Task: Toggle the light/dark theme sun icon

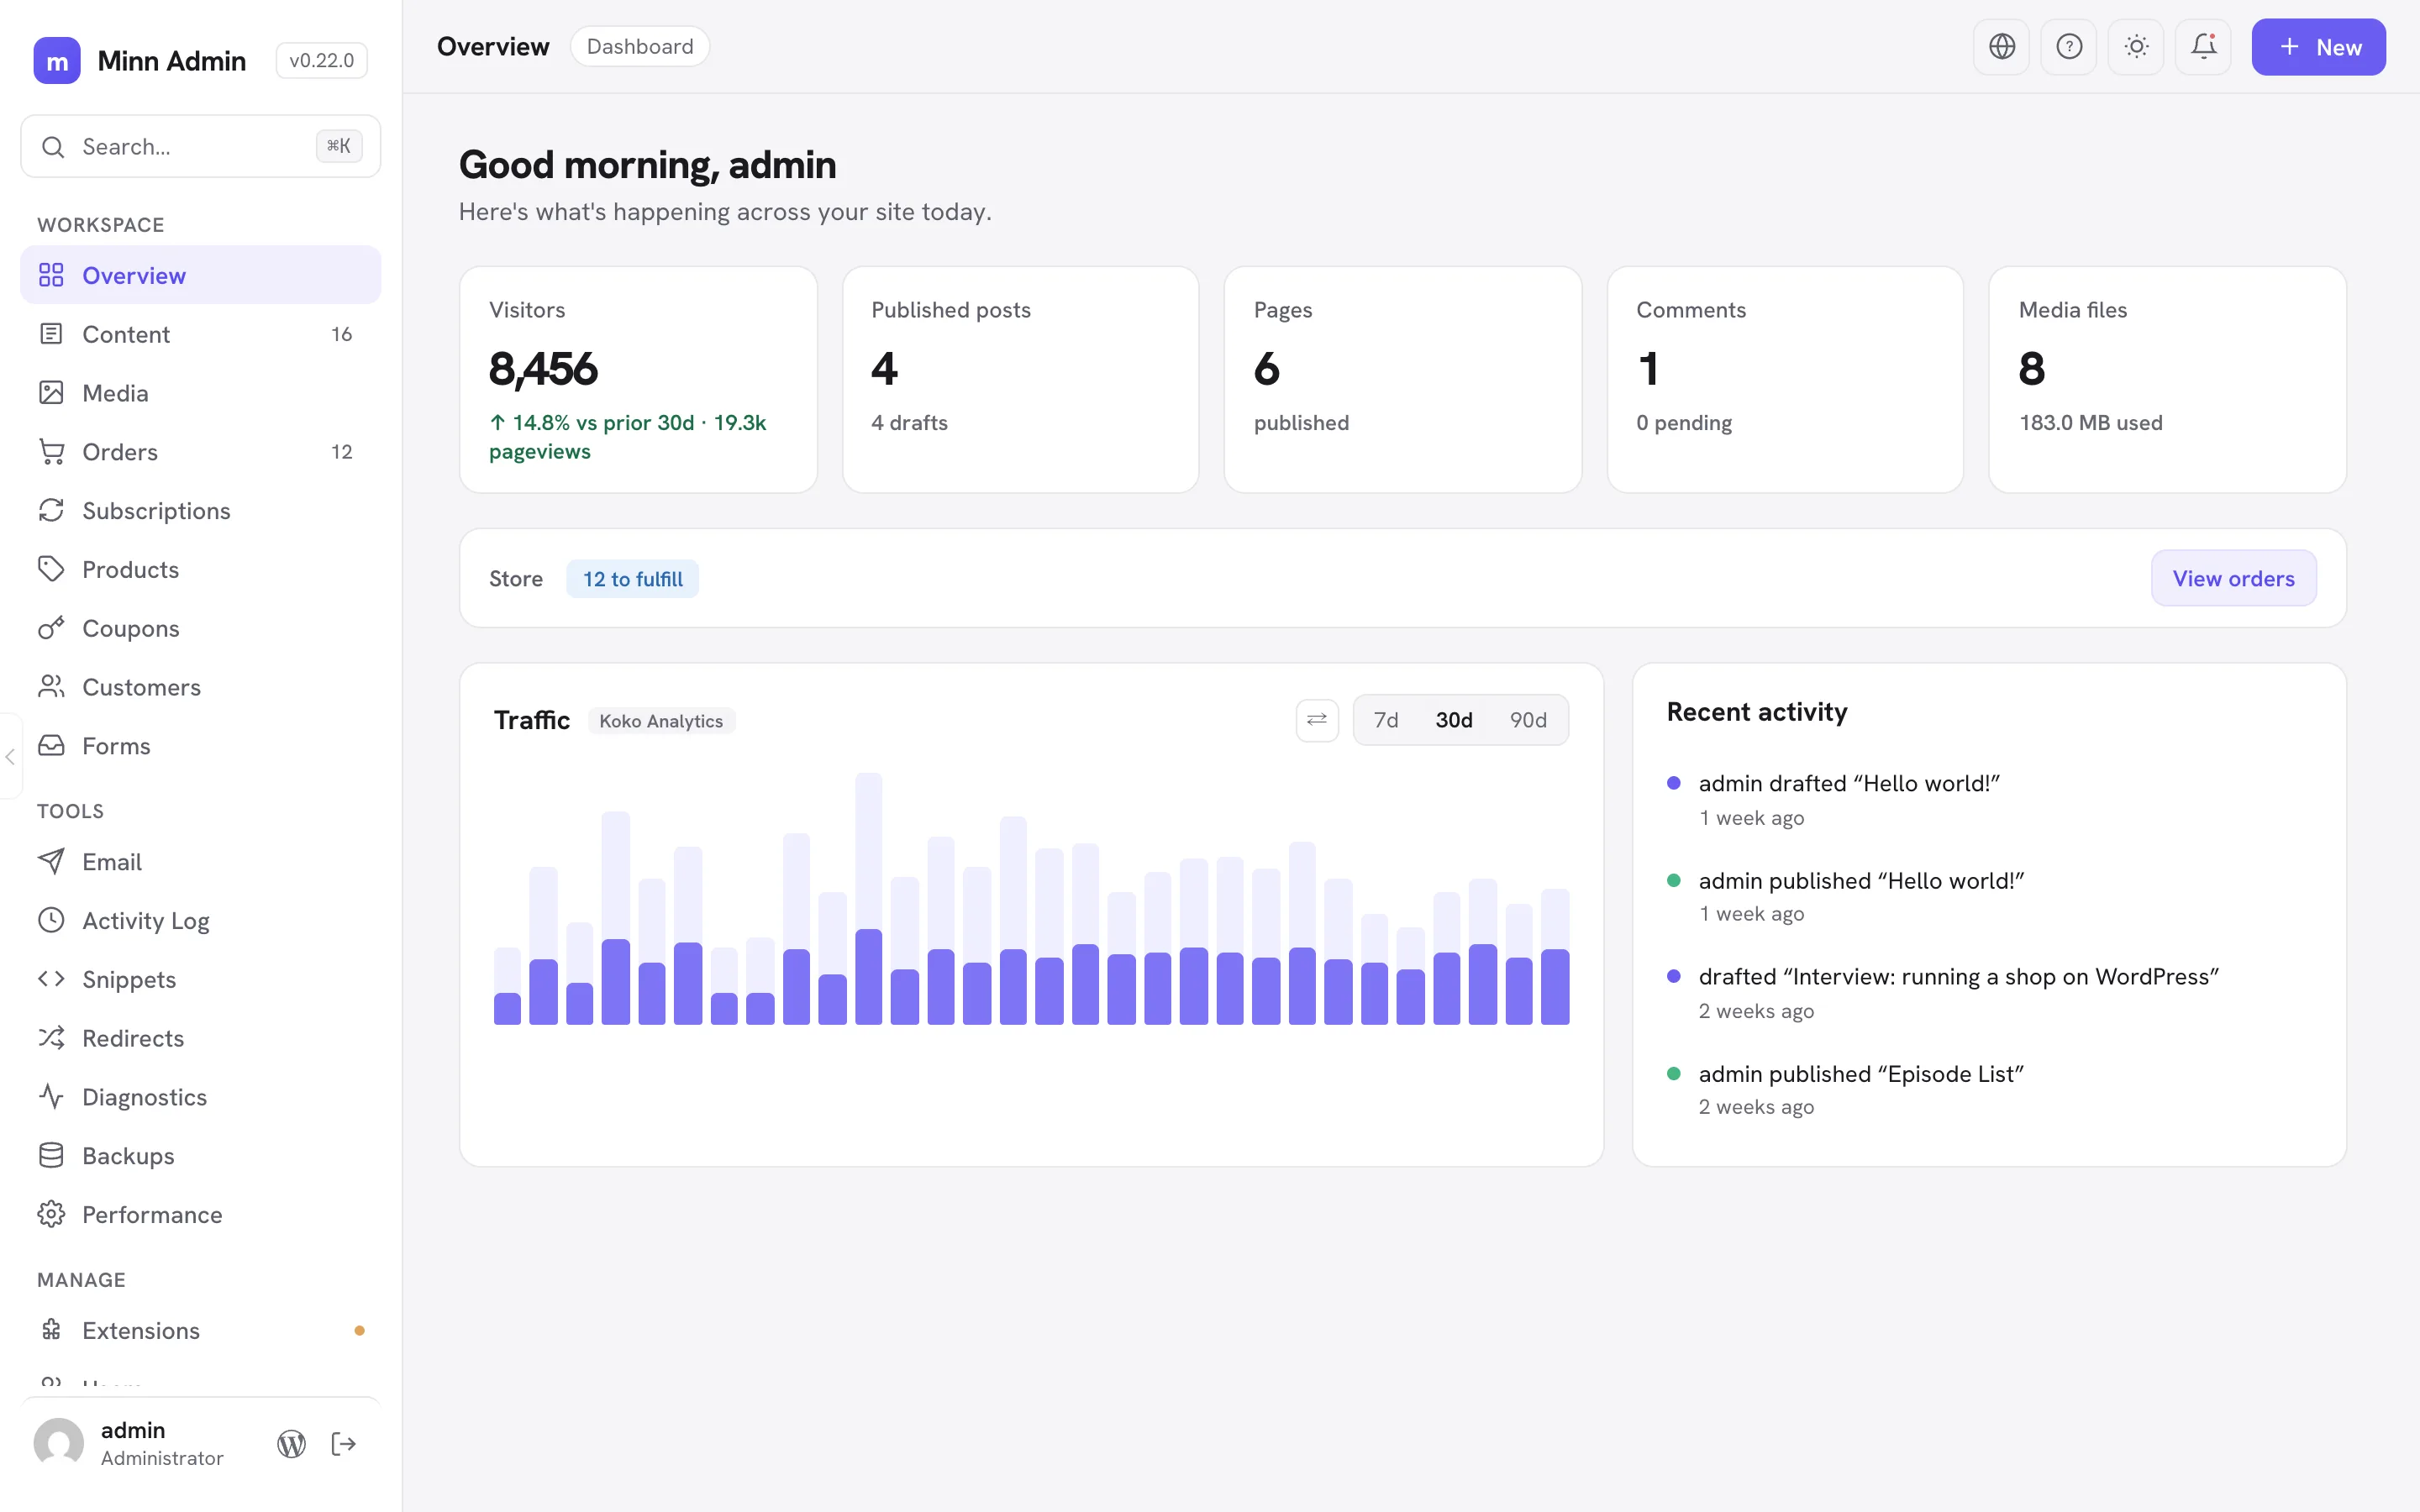Action: [2136, 47]
